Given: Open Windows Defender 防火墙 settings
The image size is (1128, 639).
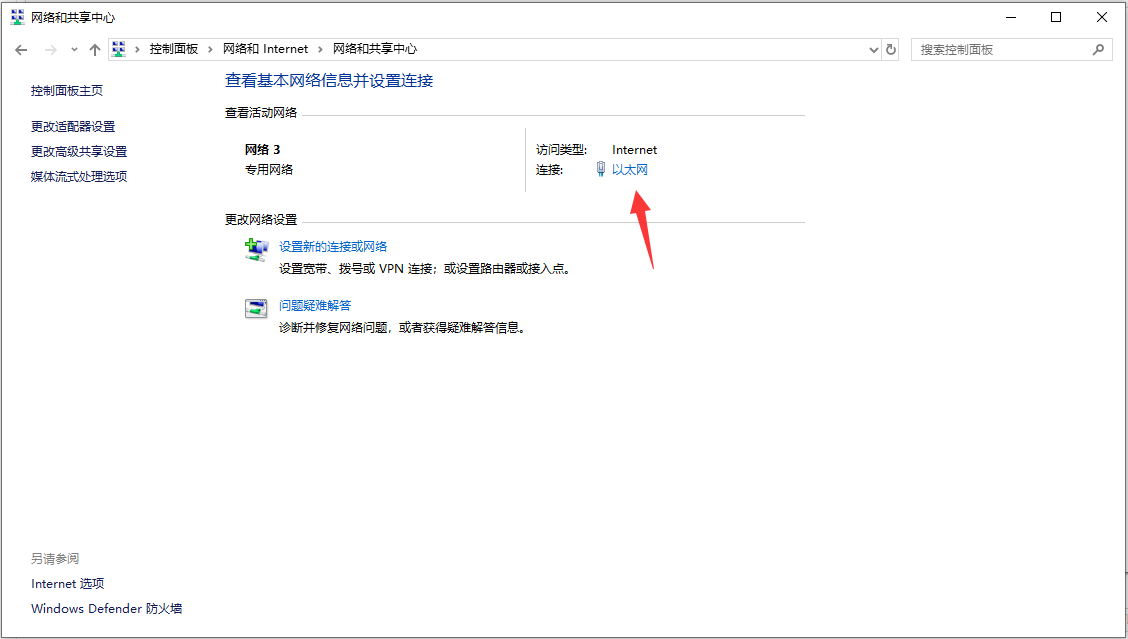Looking at the screenshot, I should 104,608.
